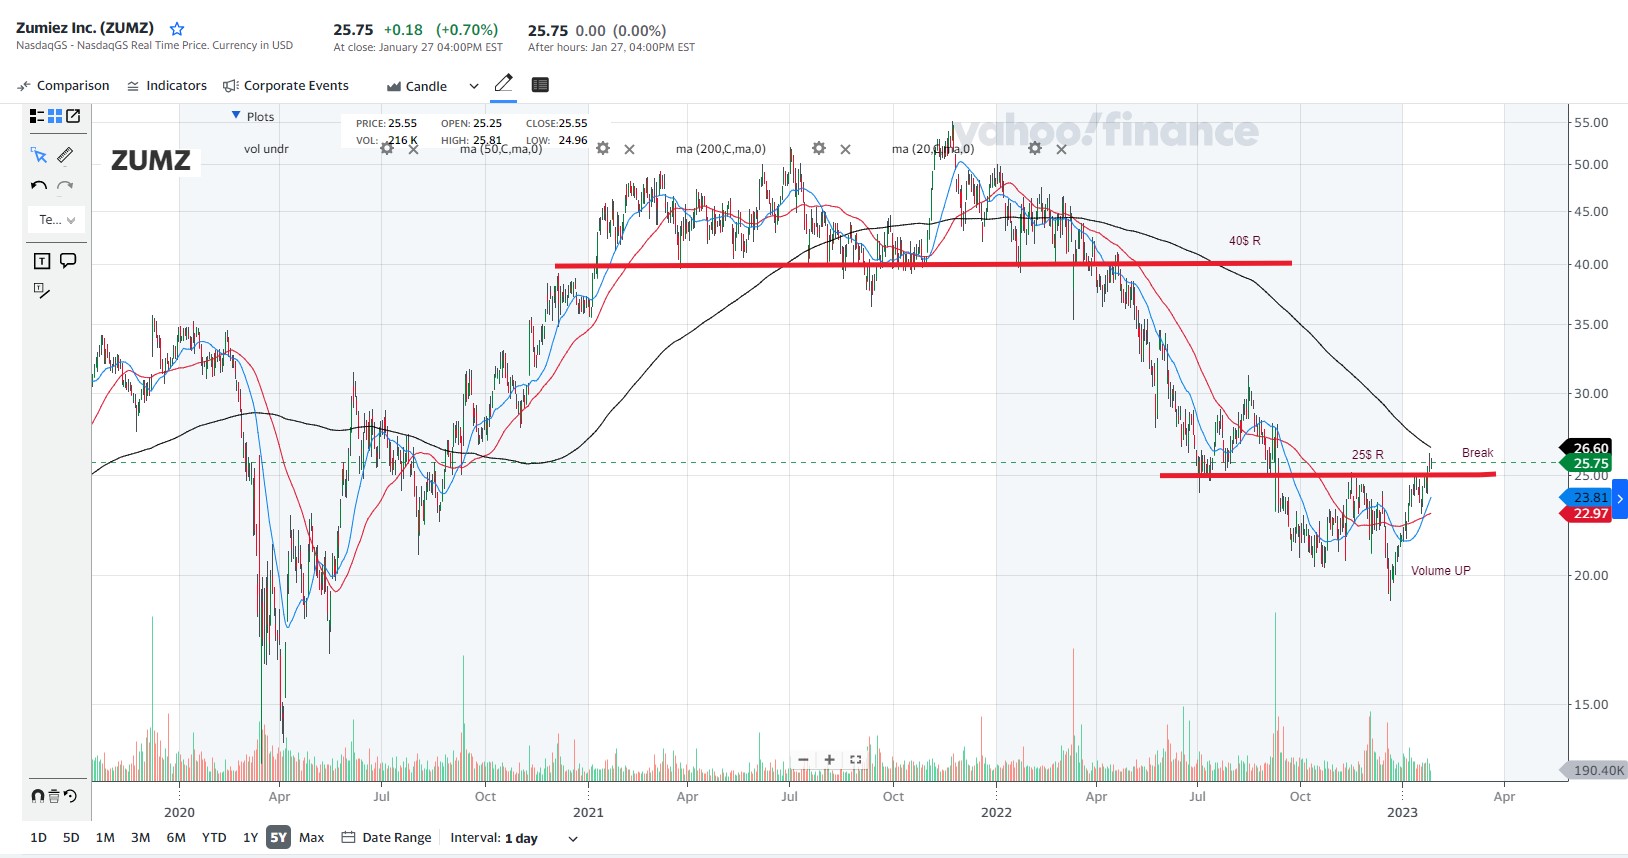Collapse the Plots legend triangle
The height and width of the screenshot is (858, 1628).
pos(236,116)
